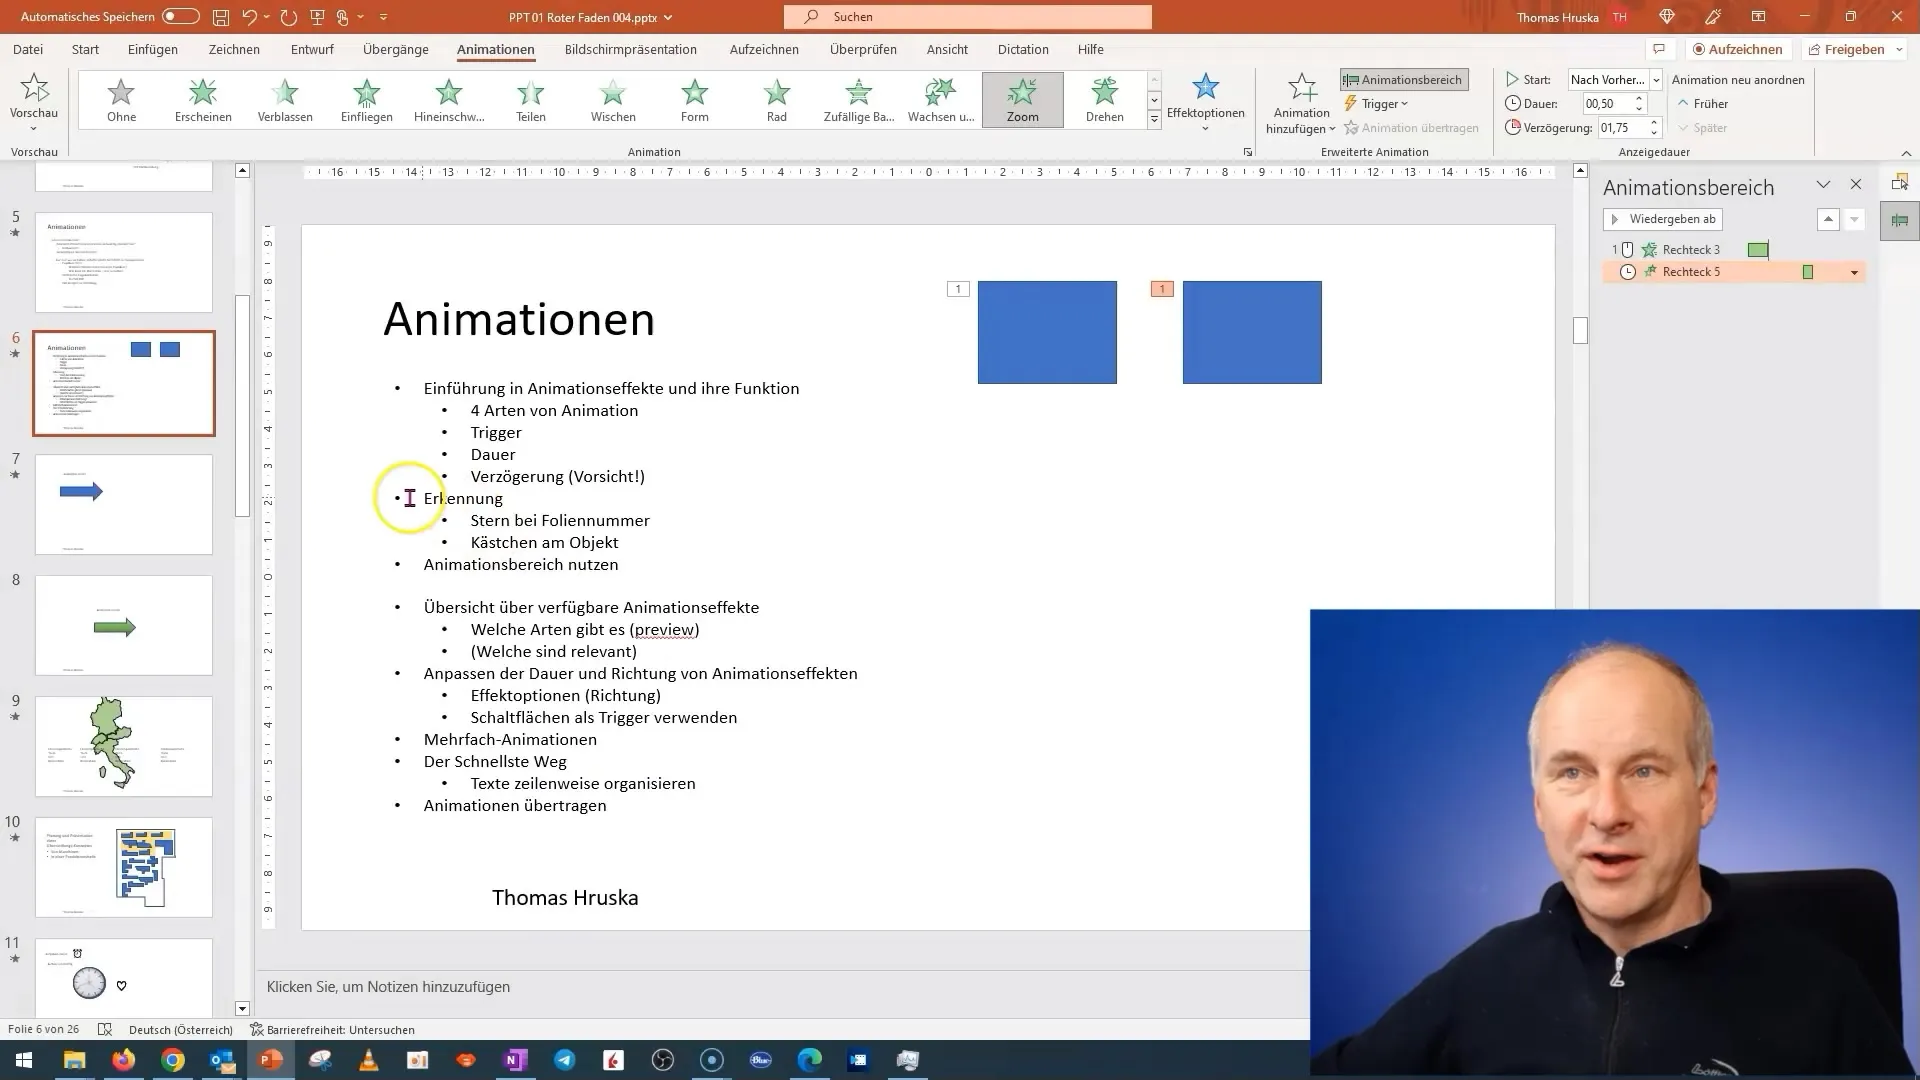Click the Aufzeichnen button top right
This screenshot has height=1080, width=1920.
click(x=1738, y=49)
